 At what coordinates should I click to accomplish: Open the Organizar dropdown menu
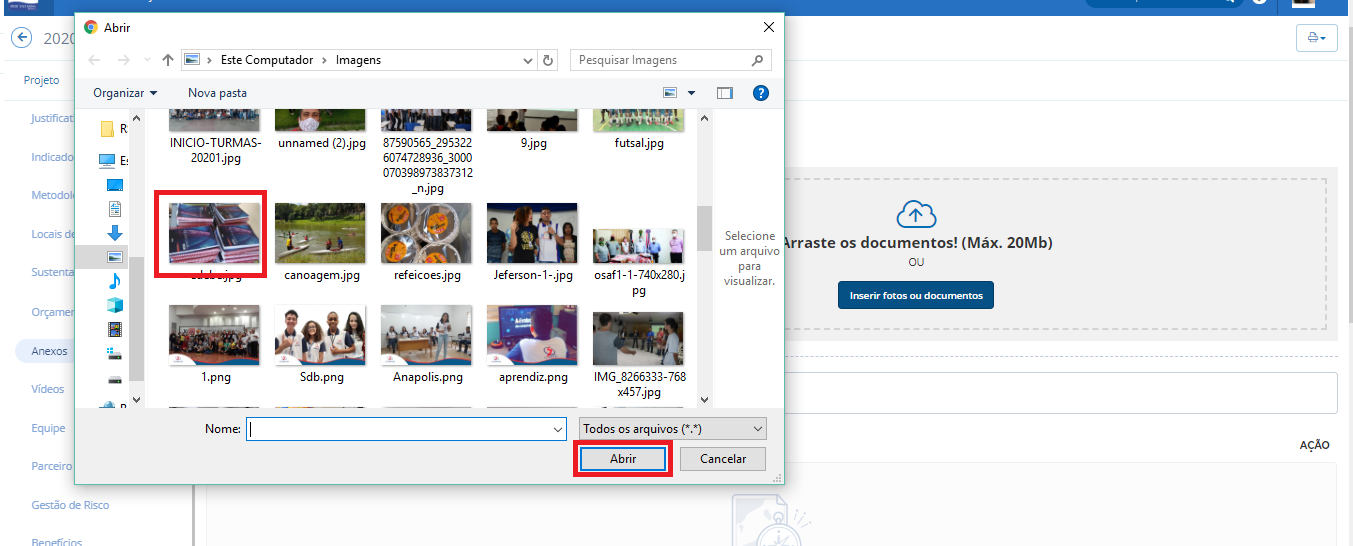(124, 93)
